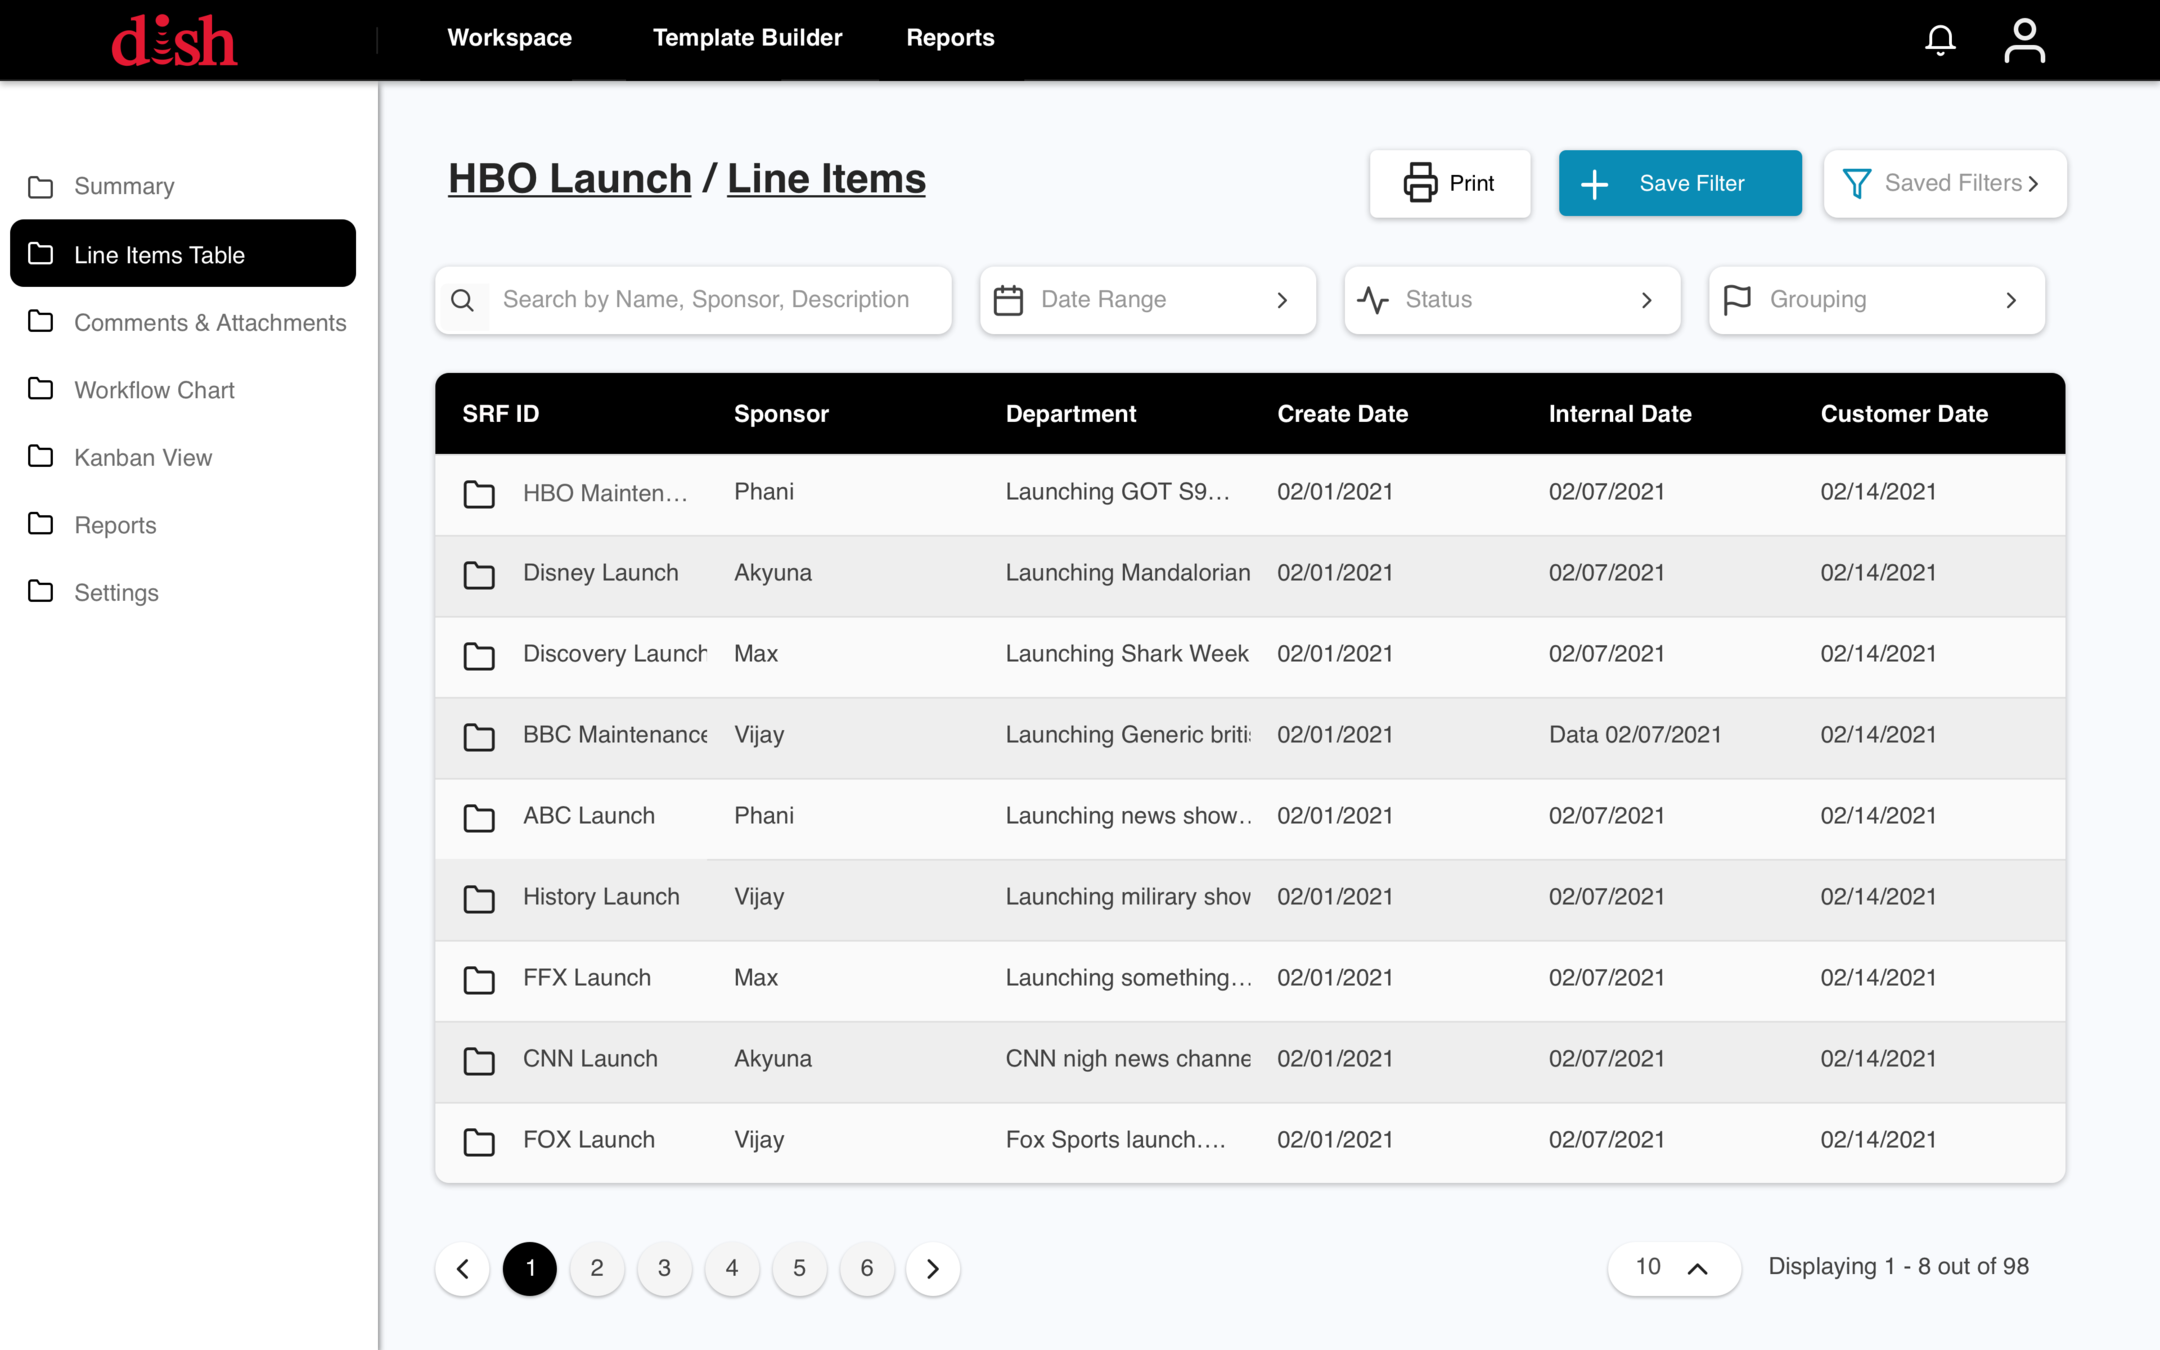Click the funnel icon on Saved Filters
2160x1350 pixels.
click(1856, 183)
